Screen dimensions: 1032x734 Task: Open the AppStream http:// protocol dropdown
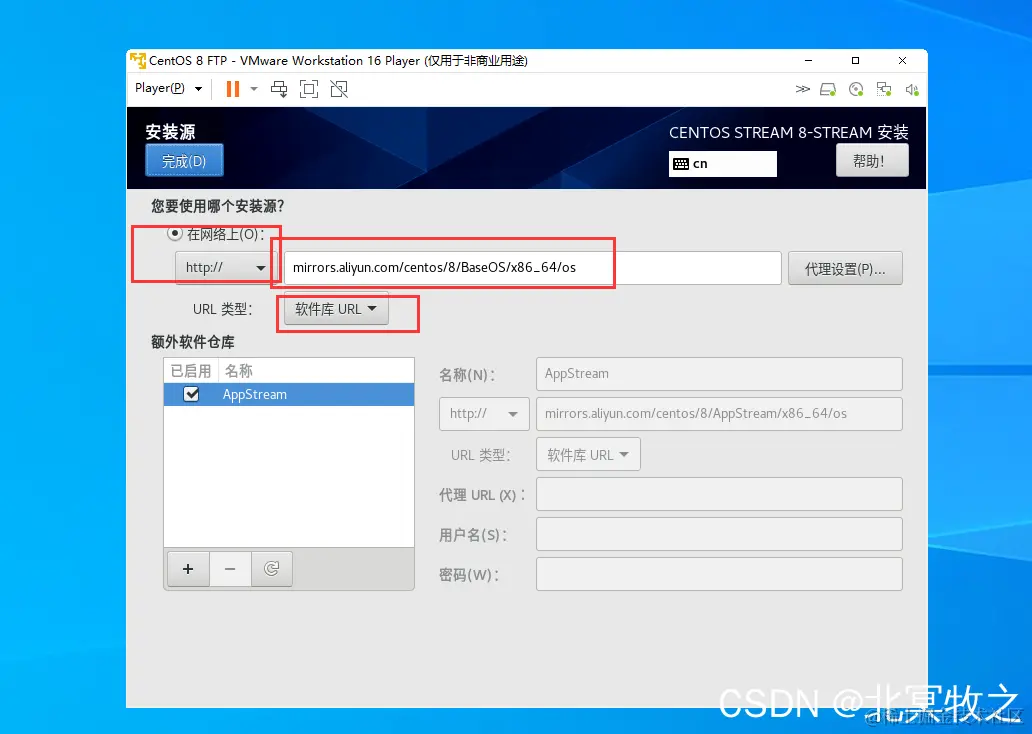click(x=484, y=414)
